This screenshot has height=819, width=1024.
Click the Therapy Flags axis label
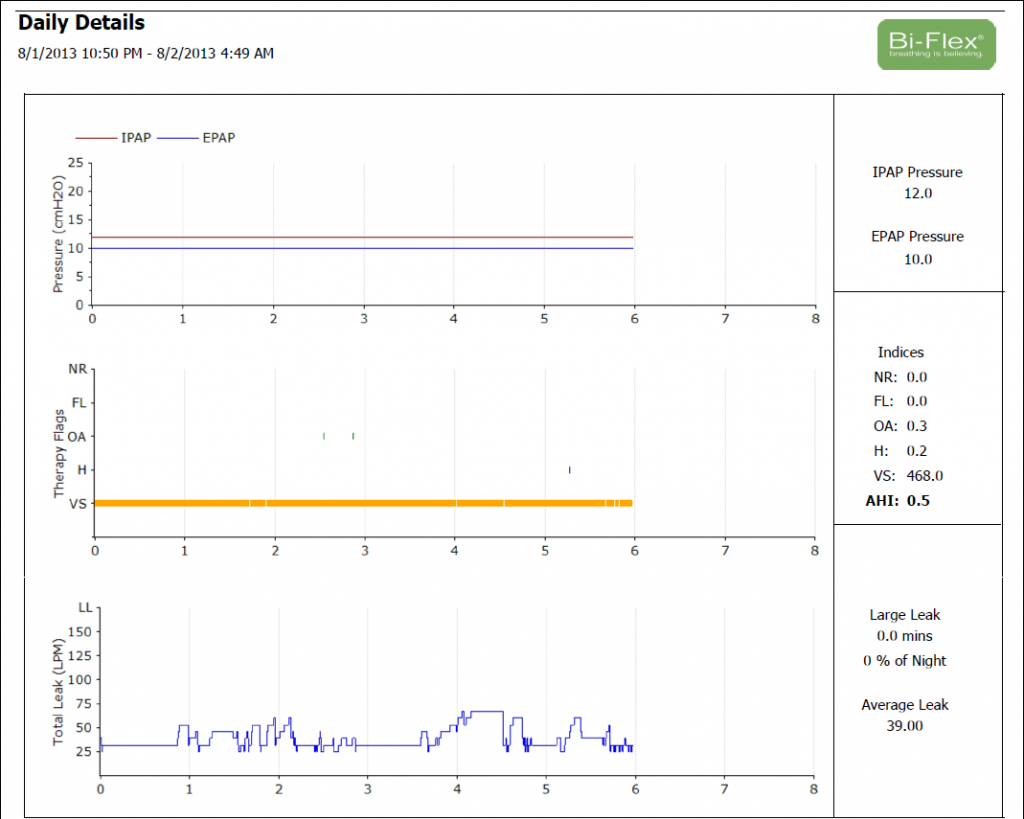point(59,453)
